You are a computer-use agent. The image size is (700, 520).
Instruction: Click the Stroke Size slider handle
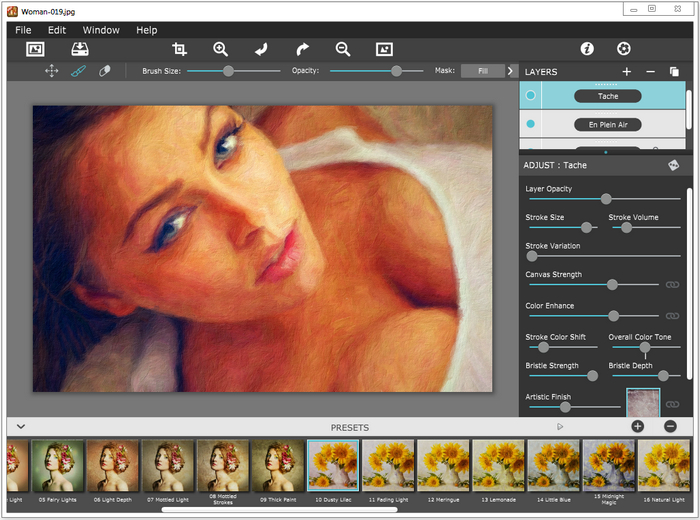pyautogui.click(x=586, y=228)
